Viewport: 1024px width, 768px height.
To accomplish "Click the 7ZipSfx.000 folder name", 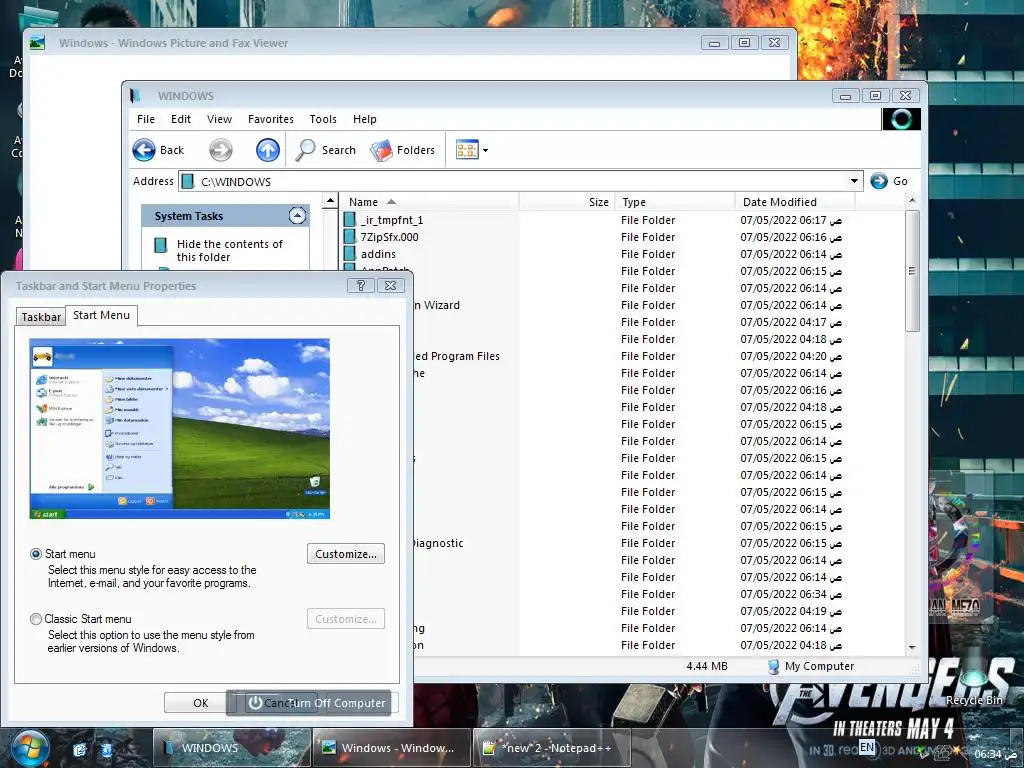I will tap(389, 237).
